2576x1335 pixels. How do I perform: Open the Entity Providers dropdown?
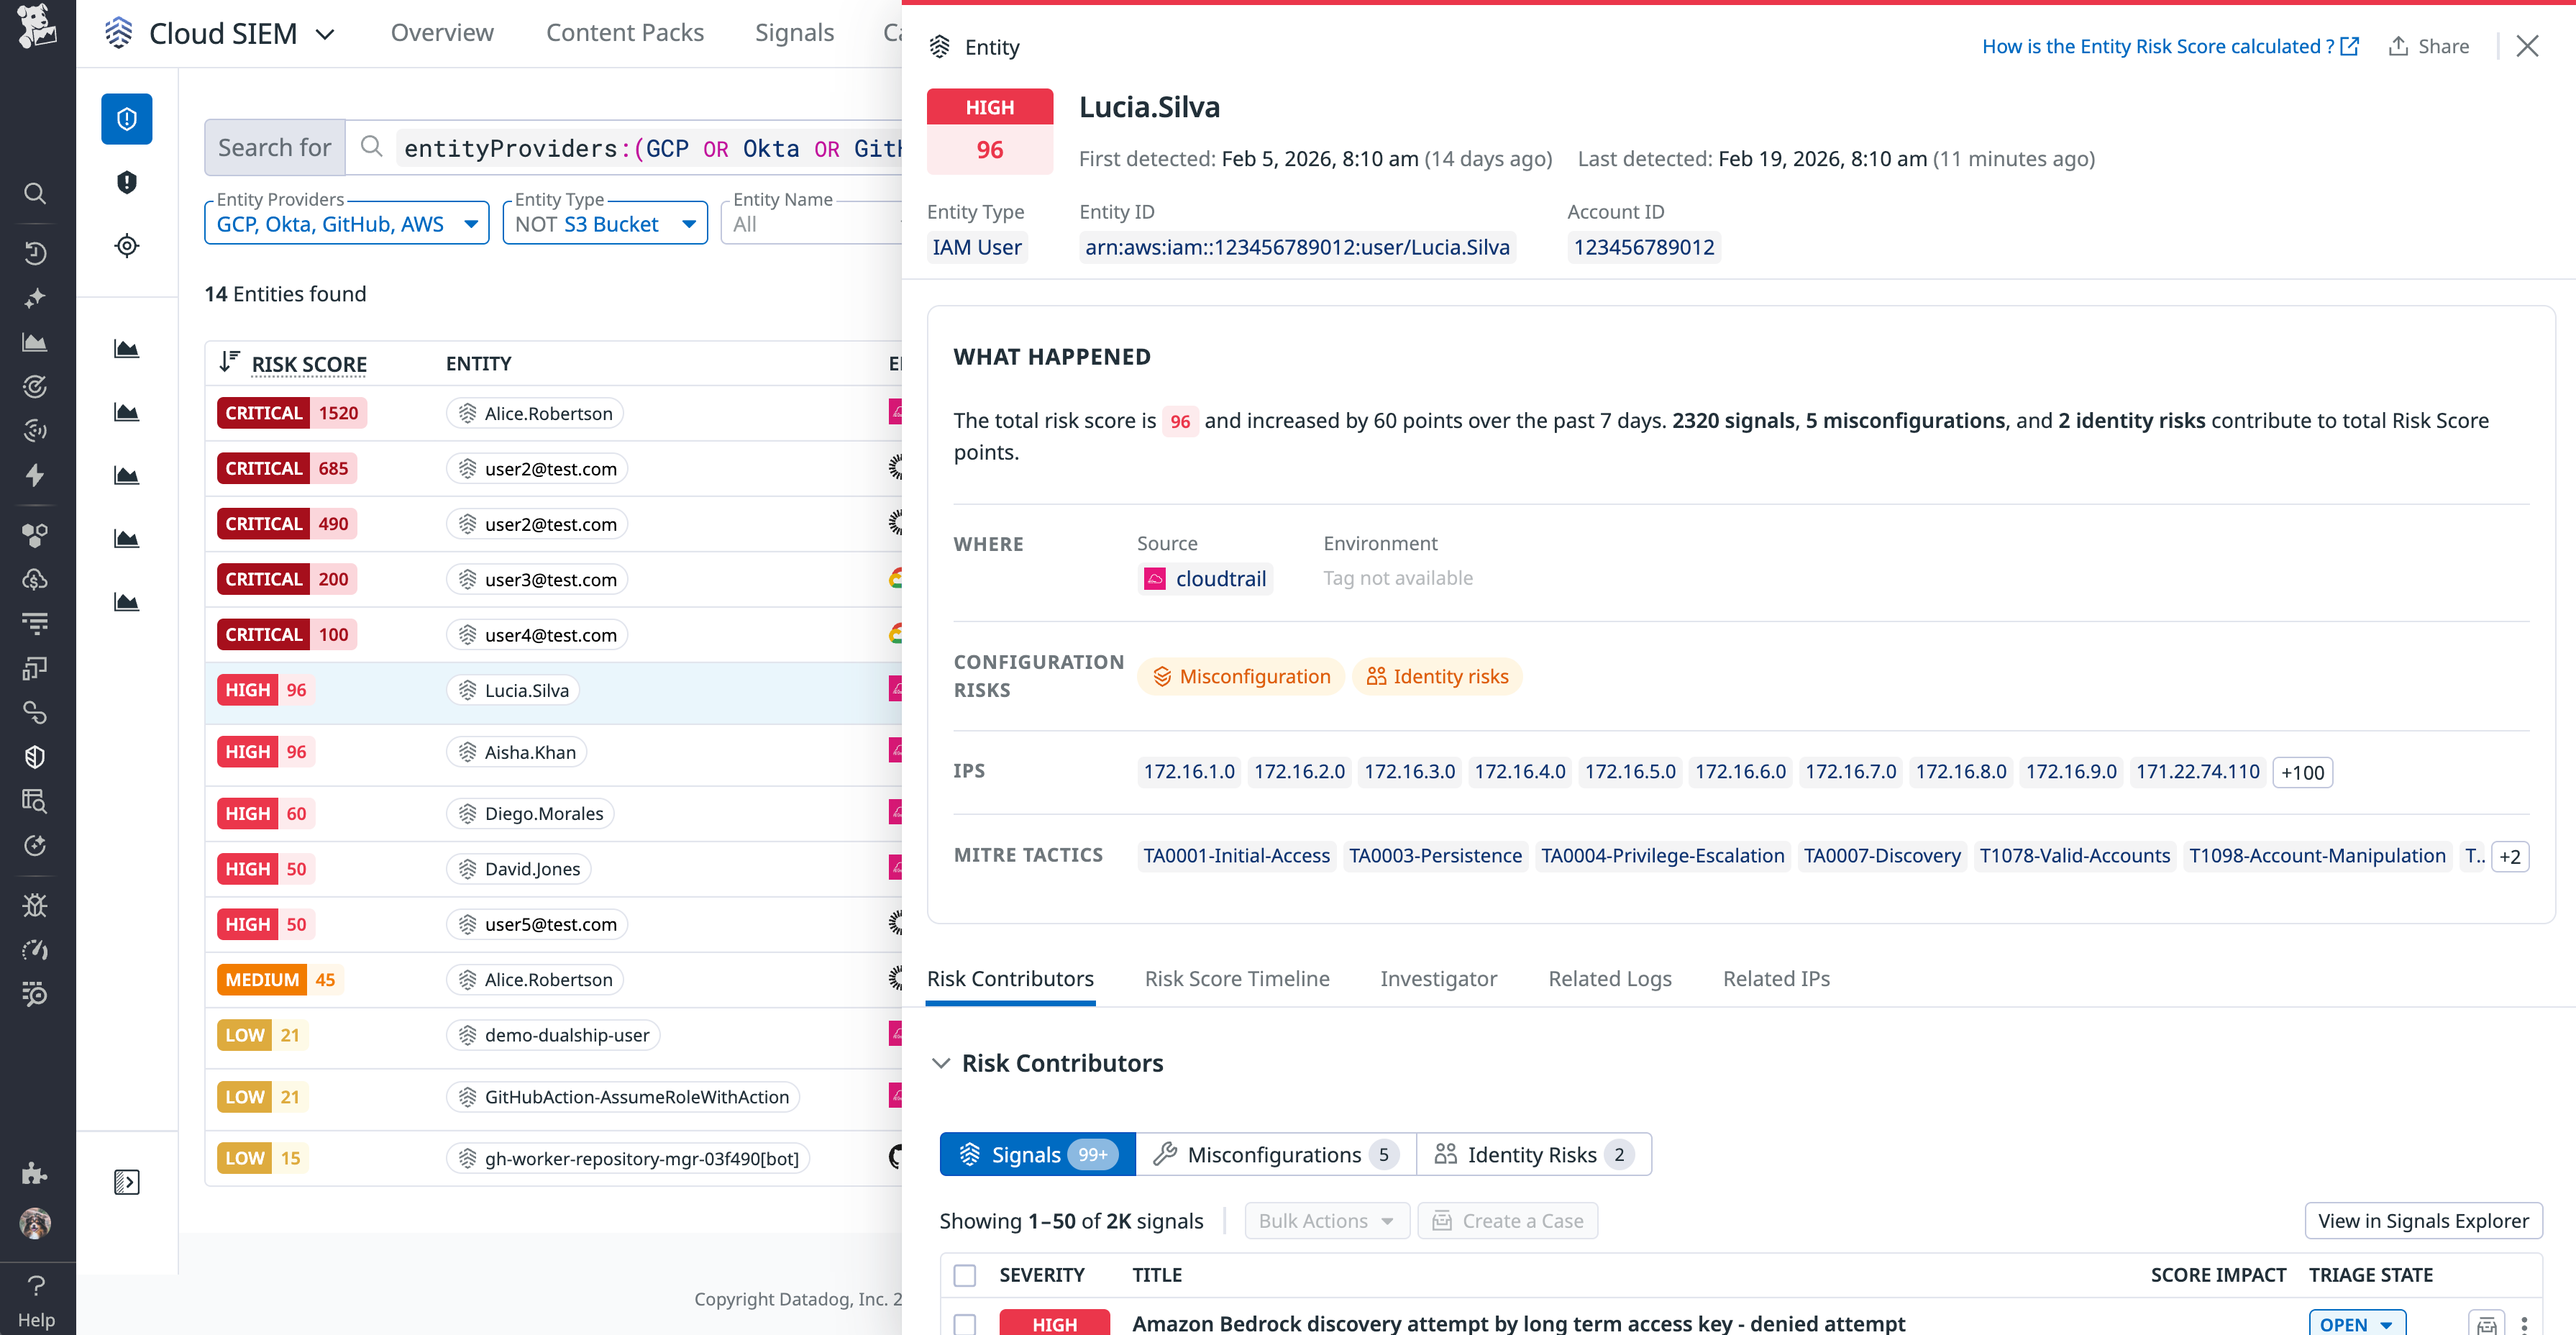pos(345,223)
